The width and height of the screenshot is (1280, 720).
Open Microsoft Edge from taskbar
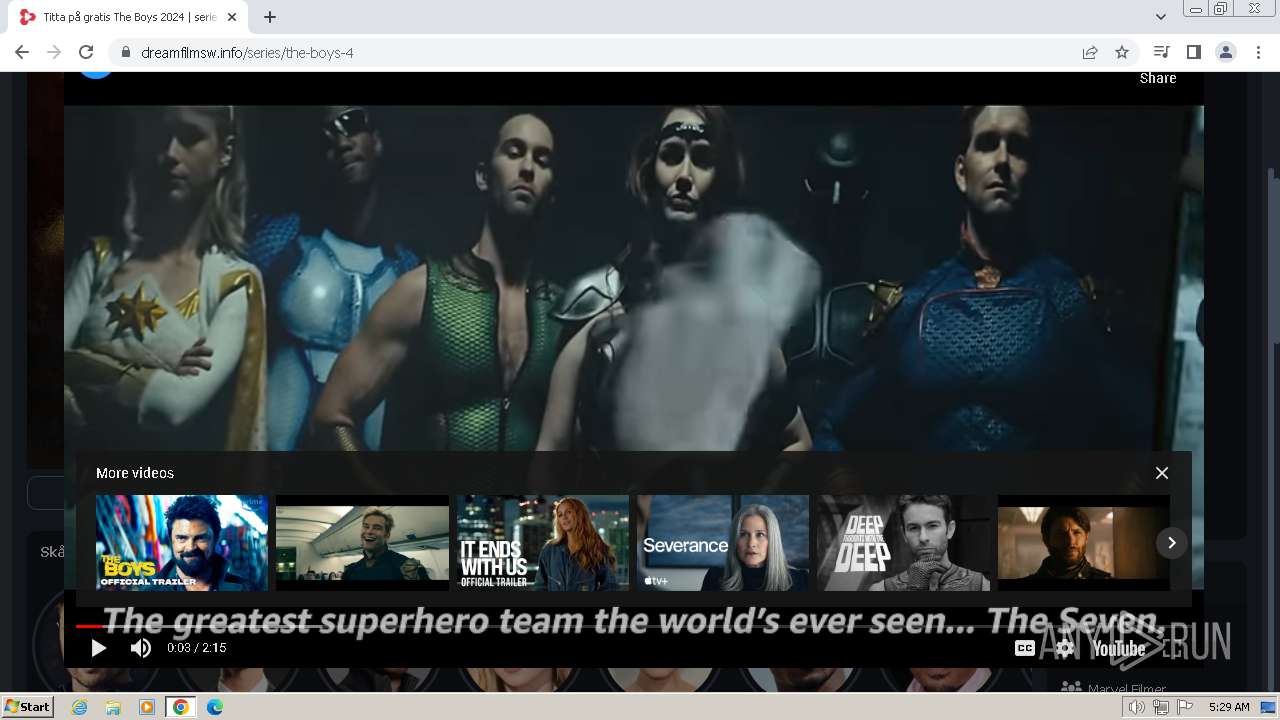[x=215, y=707]
